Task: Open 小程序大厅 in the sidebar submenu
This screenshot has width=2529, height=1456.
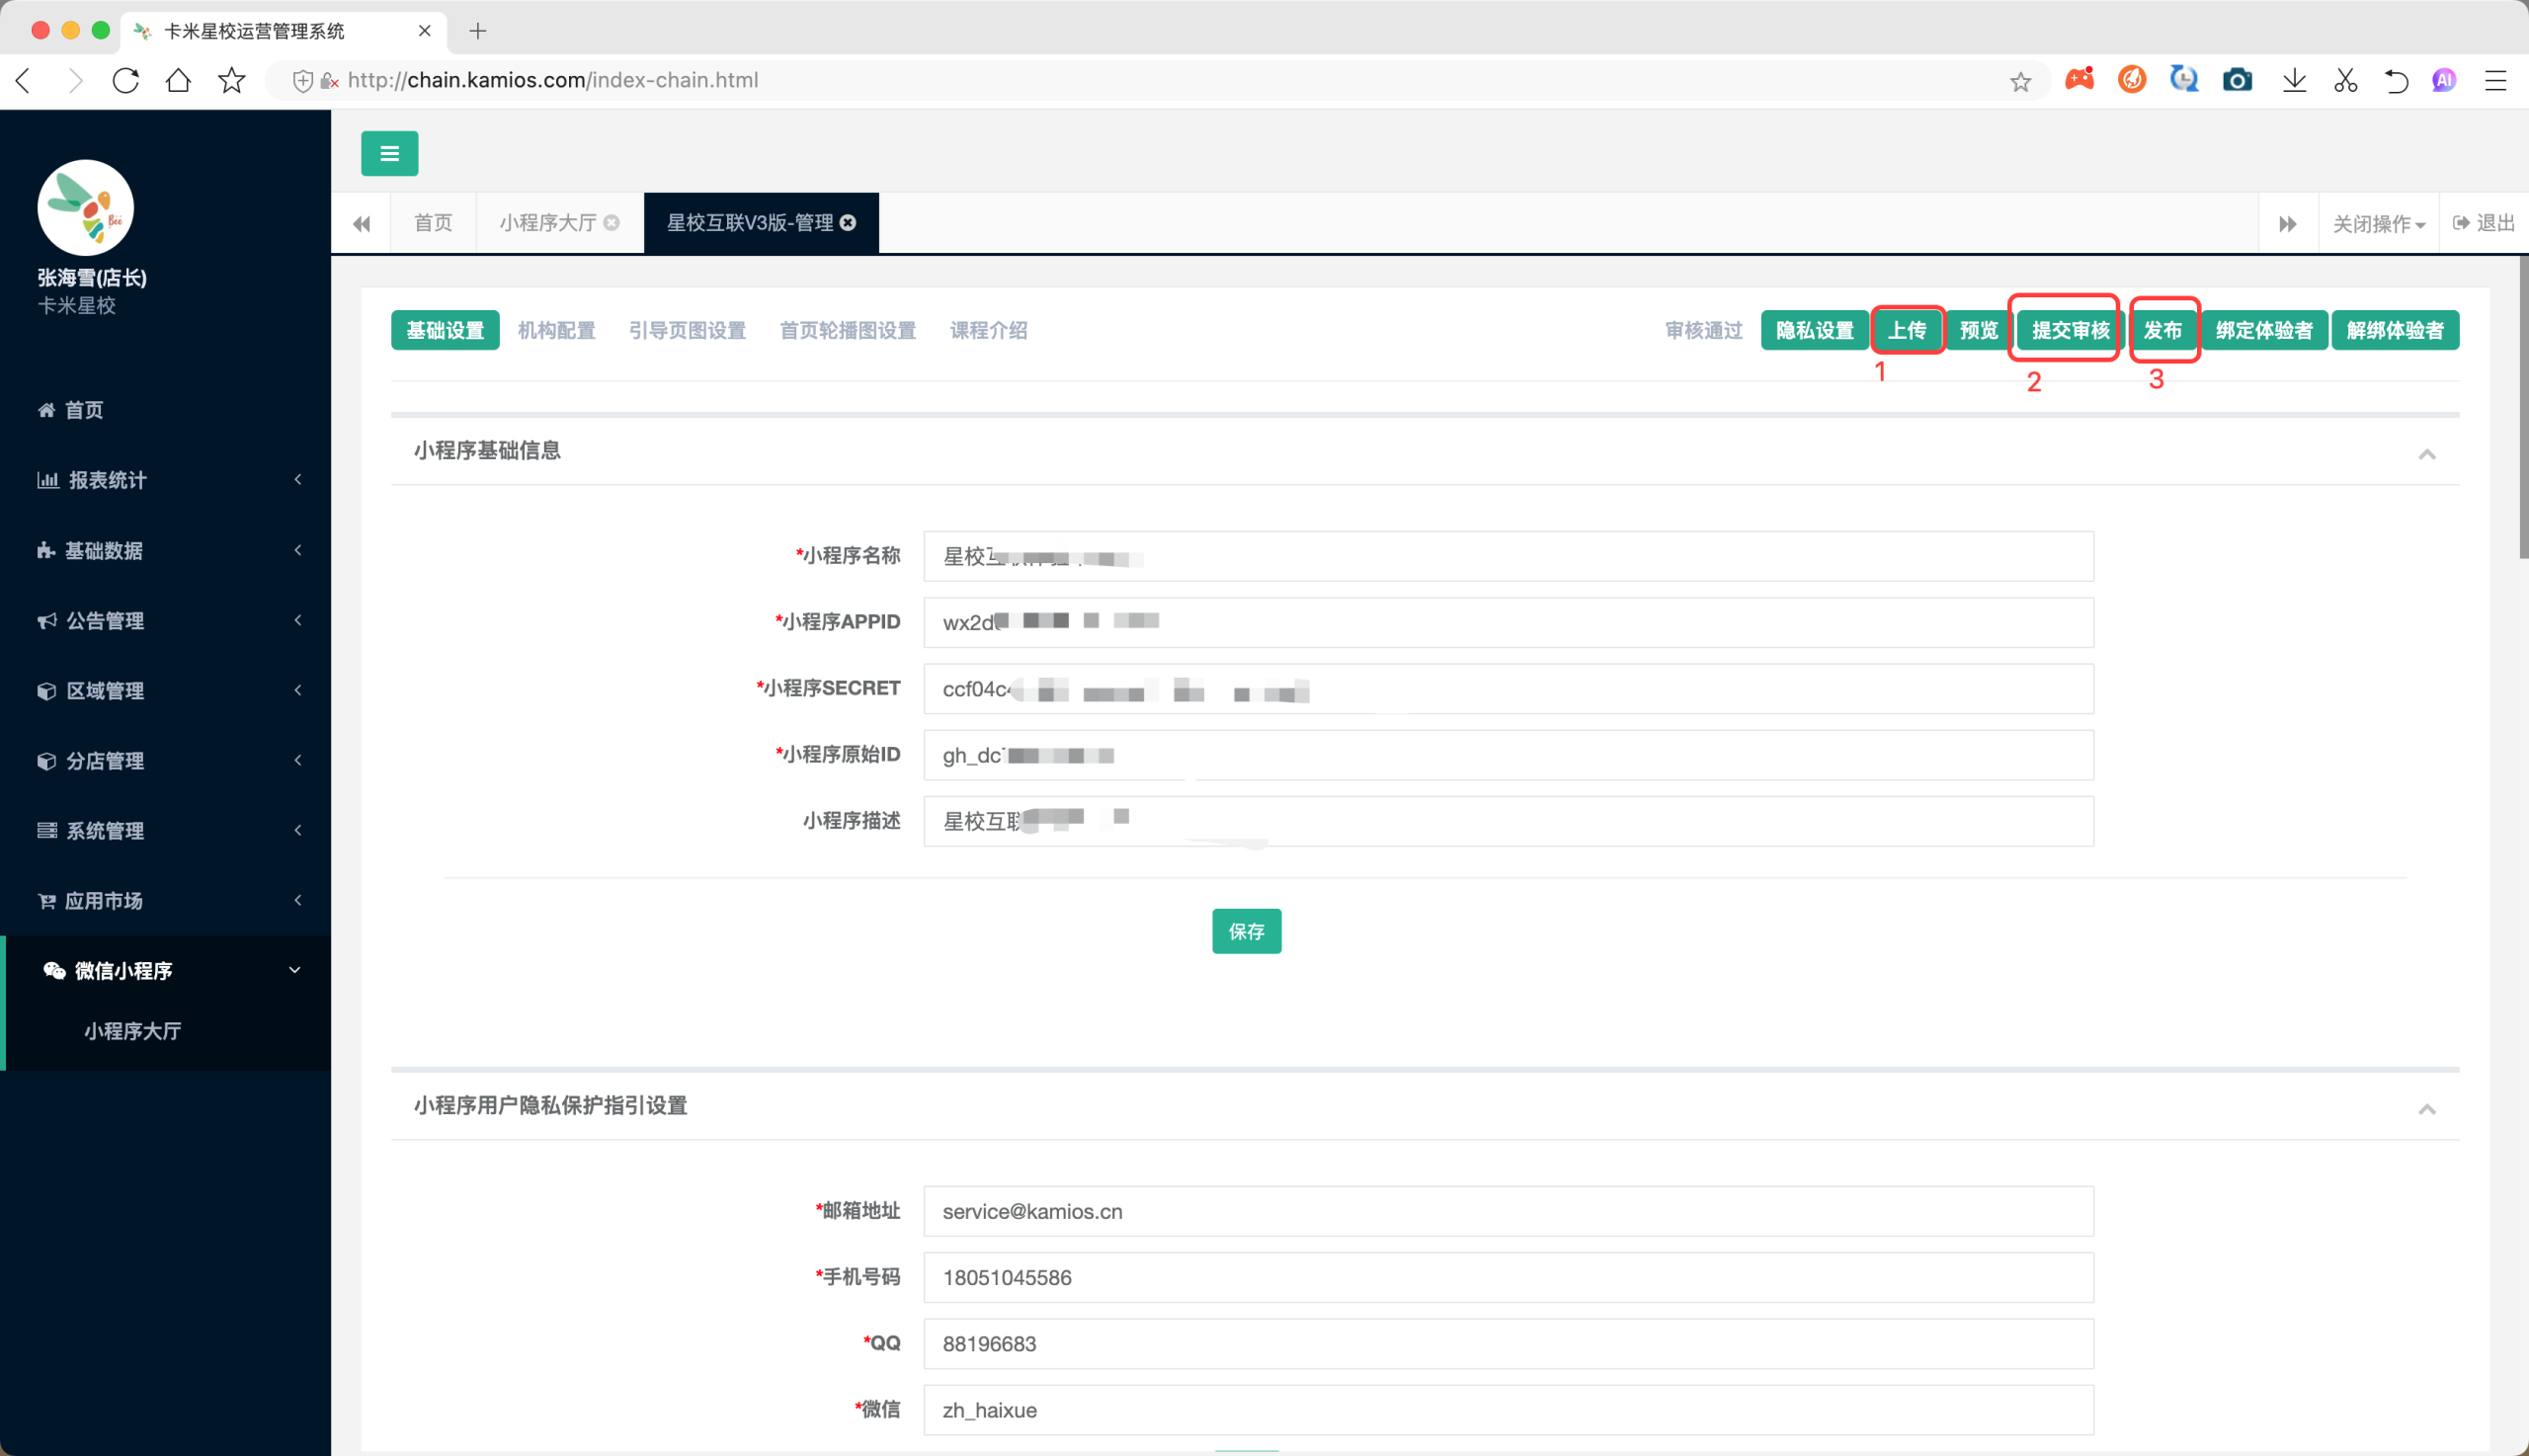Action: pos(133,1031)
